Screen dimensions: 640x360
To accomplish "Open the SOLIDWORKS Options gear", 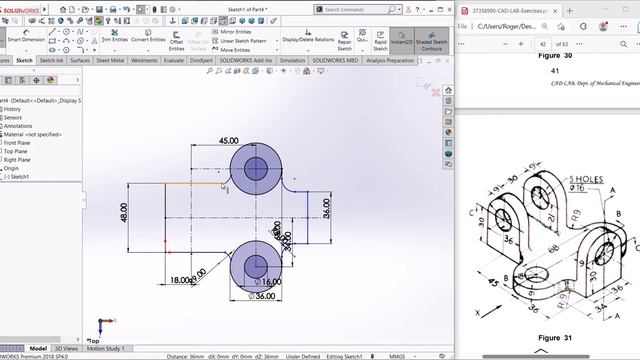I will tap(172, 9).
